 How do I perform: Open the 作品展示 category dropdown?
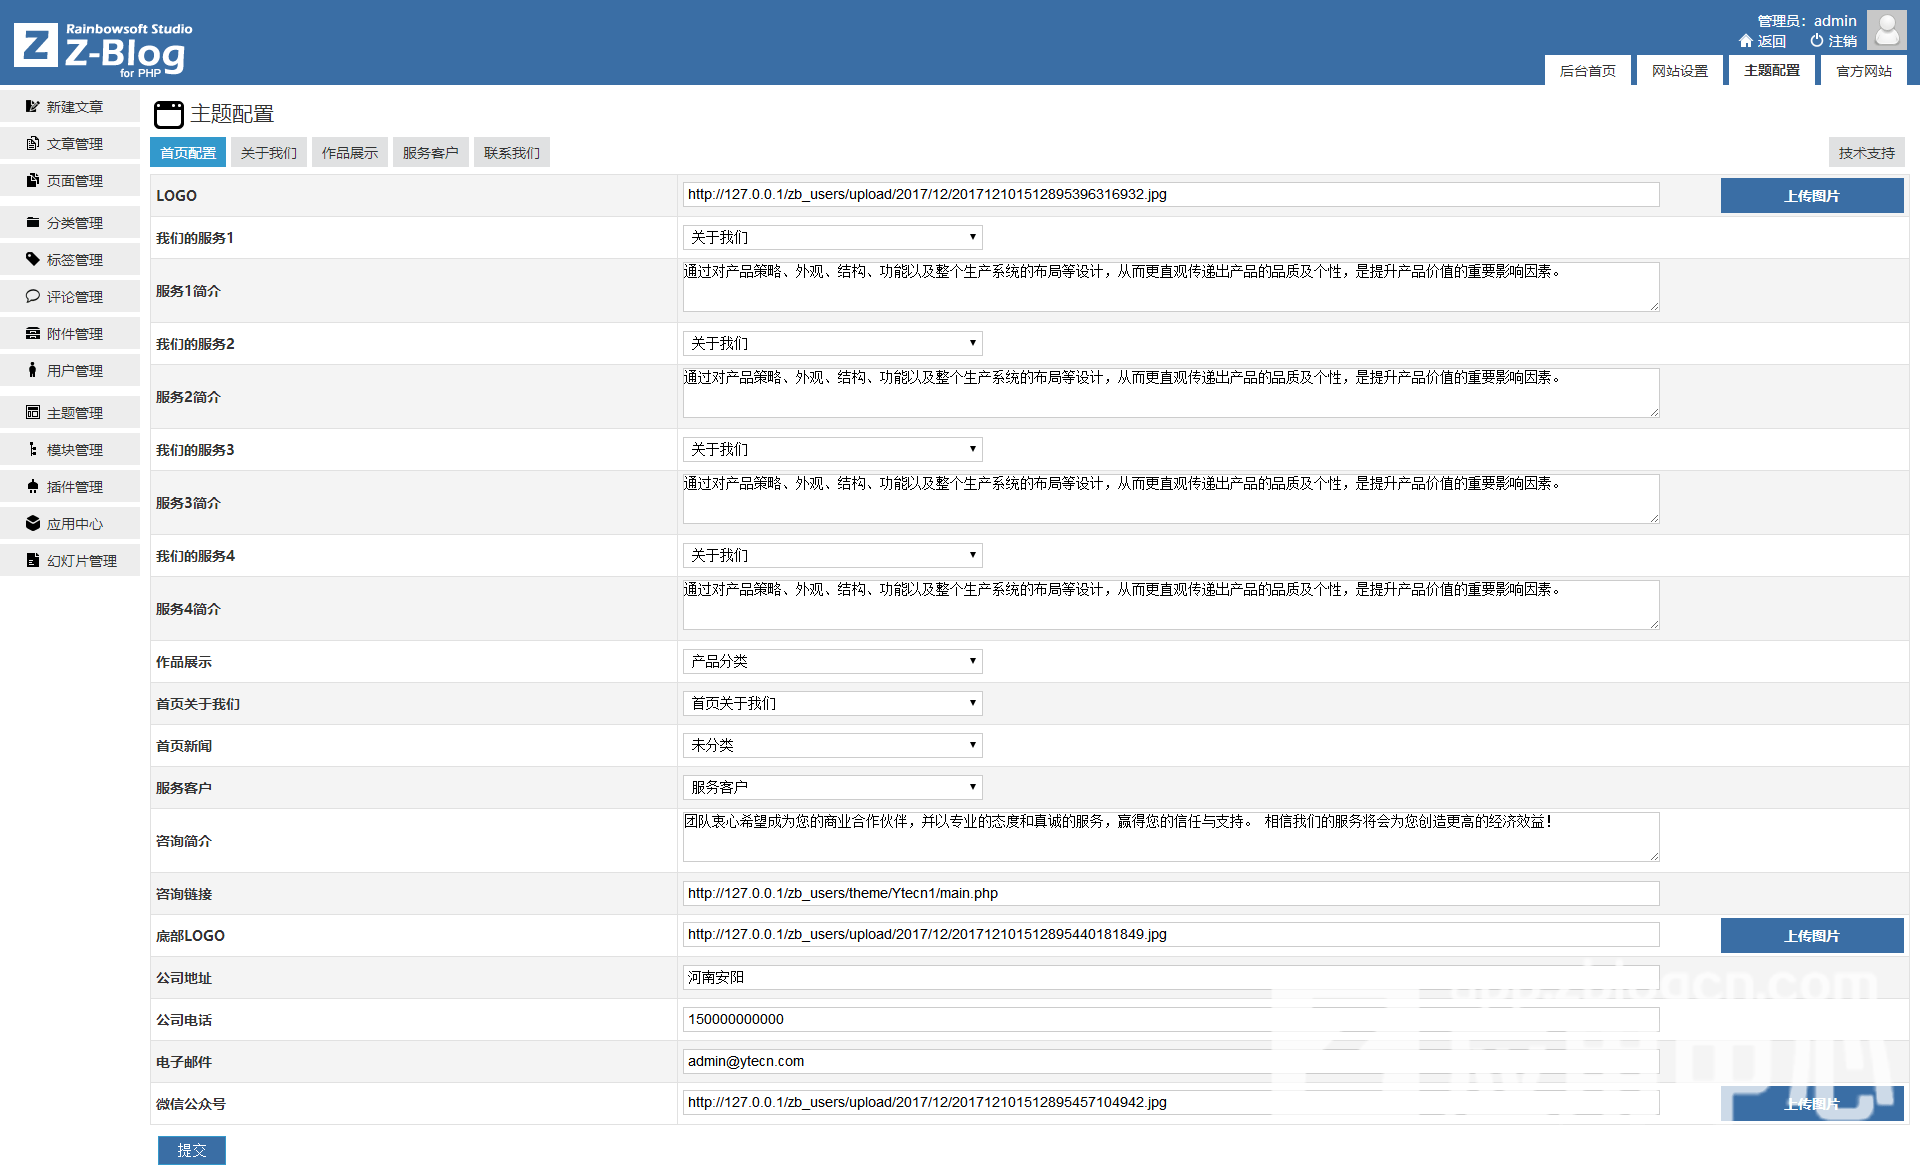pos(832,661)
